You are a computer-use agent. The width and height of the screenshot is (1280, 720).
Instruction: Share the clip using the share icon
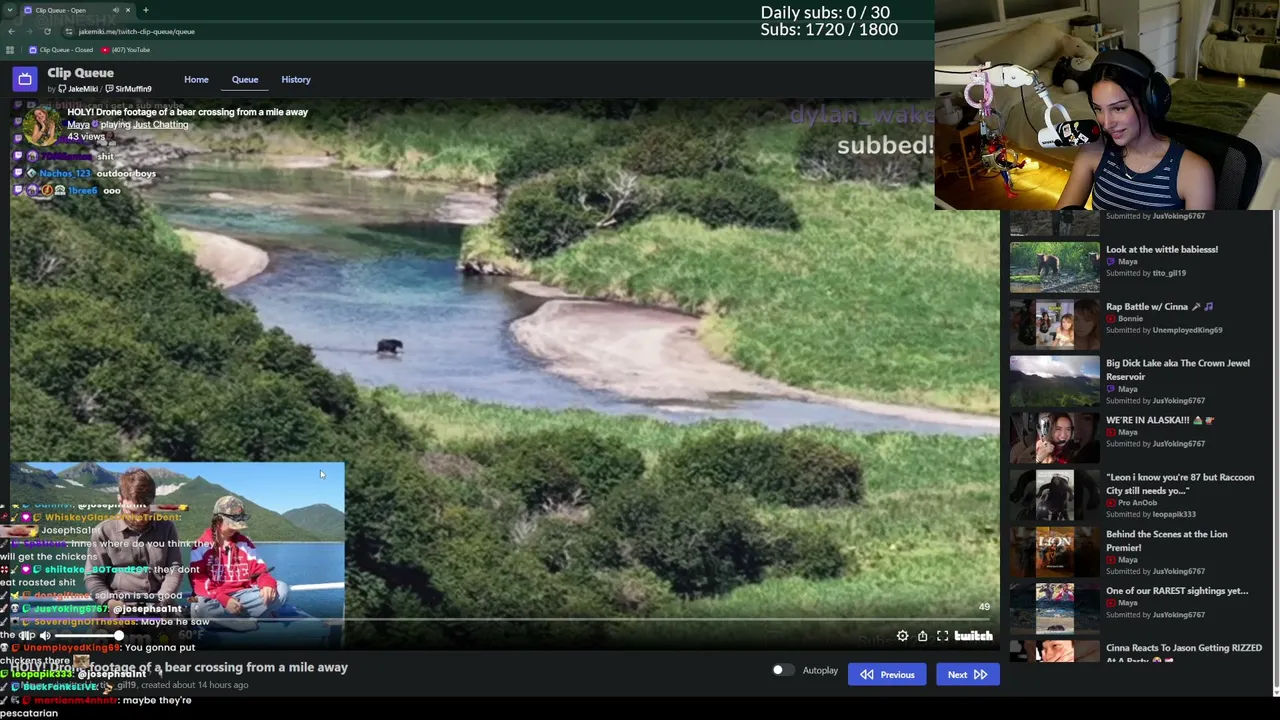coord(922,636)
